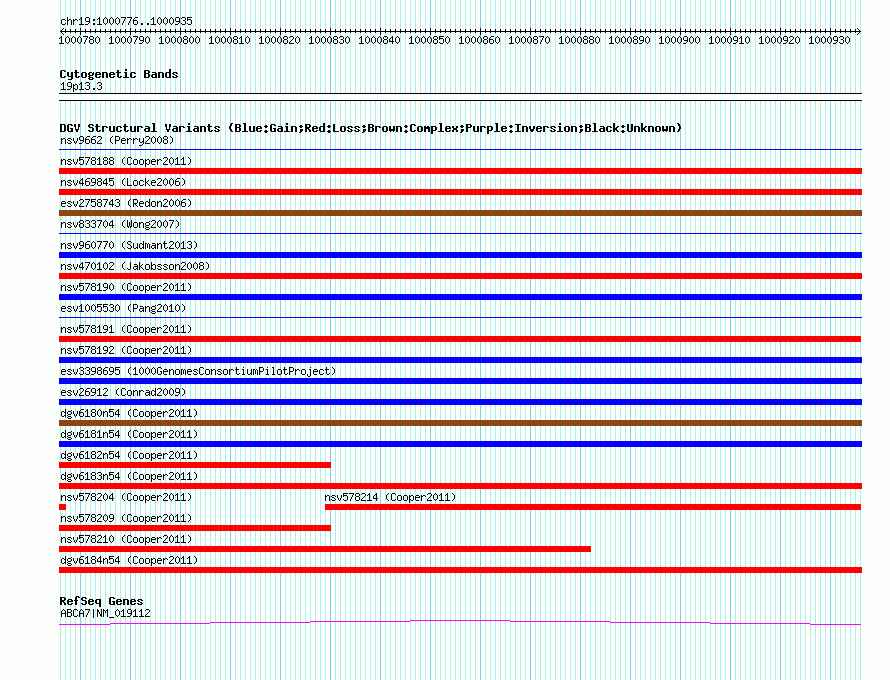Click ruler position 1000900
Screen dimensions: 890x680
679,40
